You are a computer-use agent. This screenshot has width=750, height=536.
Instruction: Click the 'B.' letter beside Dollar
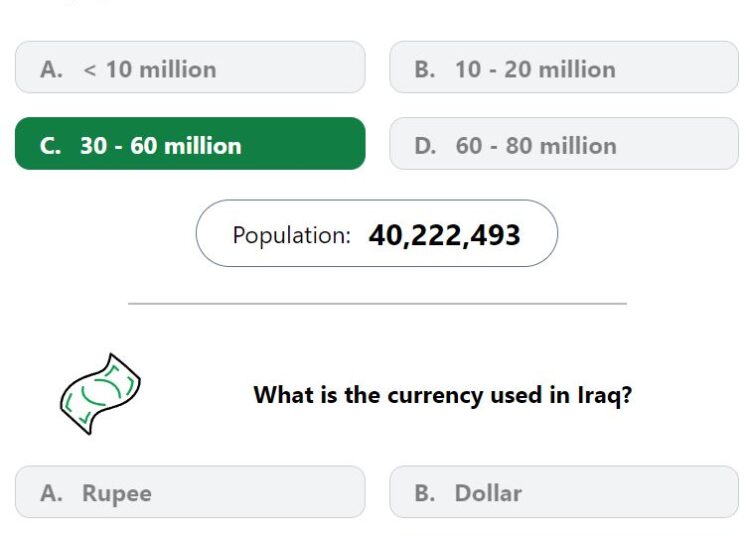coord(425,493)
